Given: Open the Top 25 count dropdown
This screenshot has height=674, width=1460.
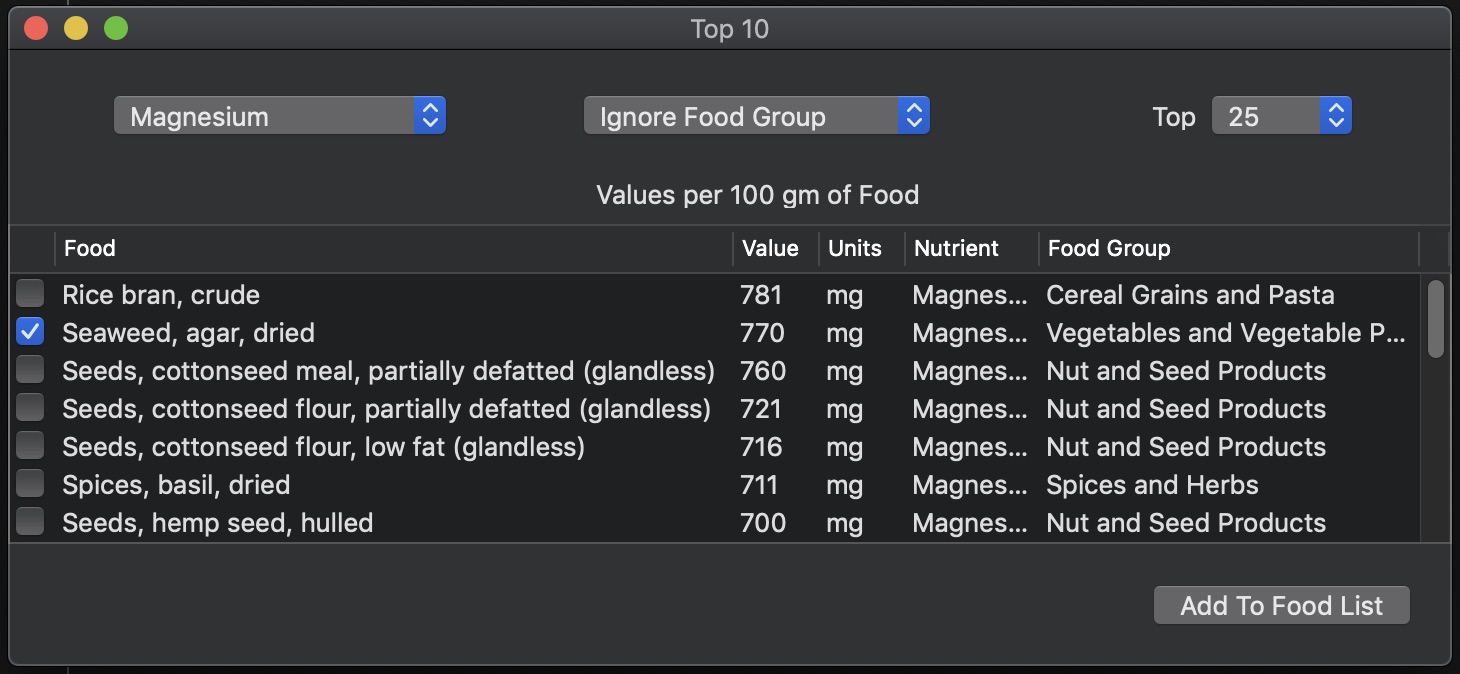Looking at the screenshot, I should (x=1281, y=116).
